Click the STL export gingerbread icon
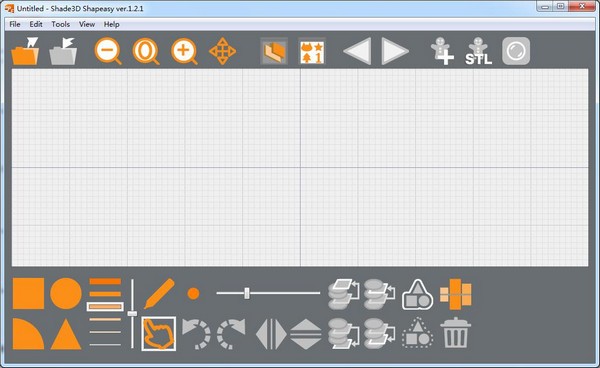This screenshot has width=600, height=368. coord(478,51)
